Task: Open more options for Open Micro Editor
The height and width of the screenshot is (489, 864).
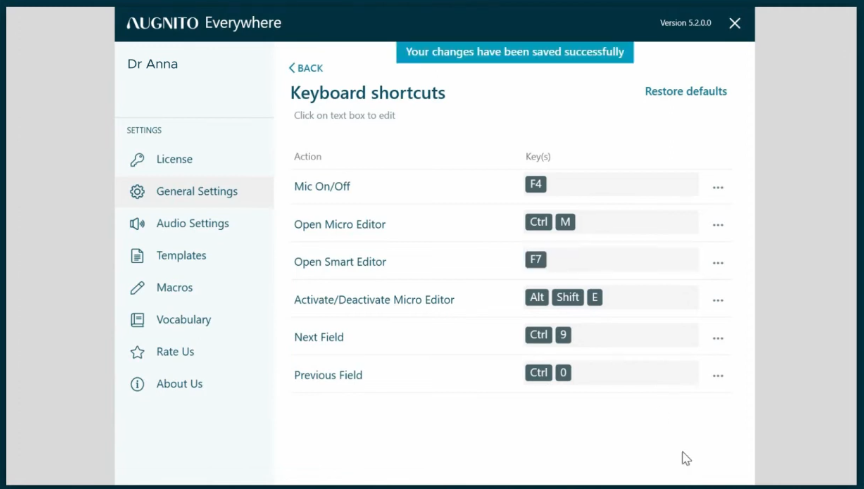Action: (x=717, y=225)
